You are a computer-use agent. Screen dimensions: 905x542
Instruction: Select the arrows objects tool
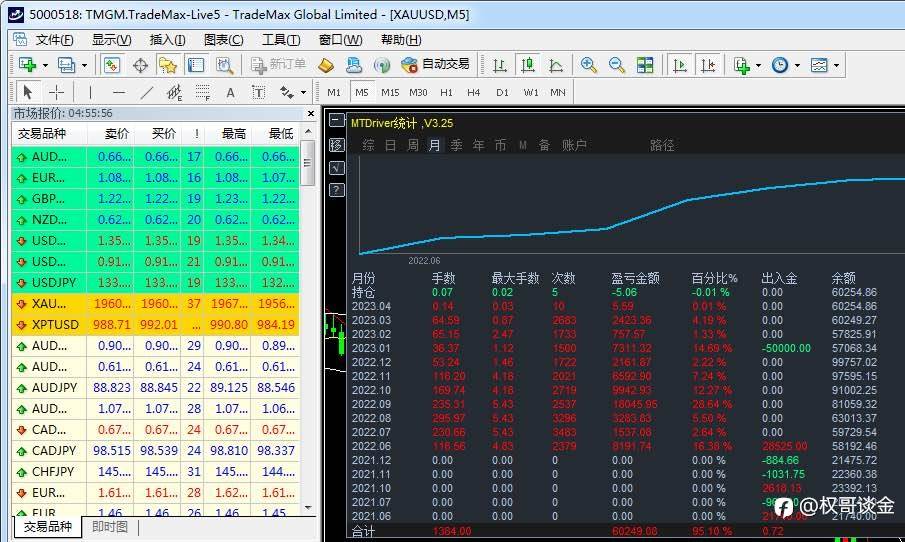coord(287,92)
